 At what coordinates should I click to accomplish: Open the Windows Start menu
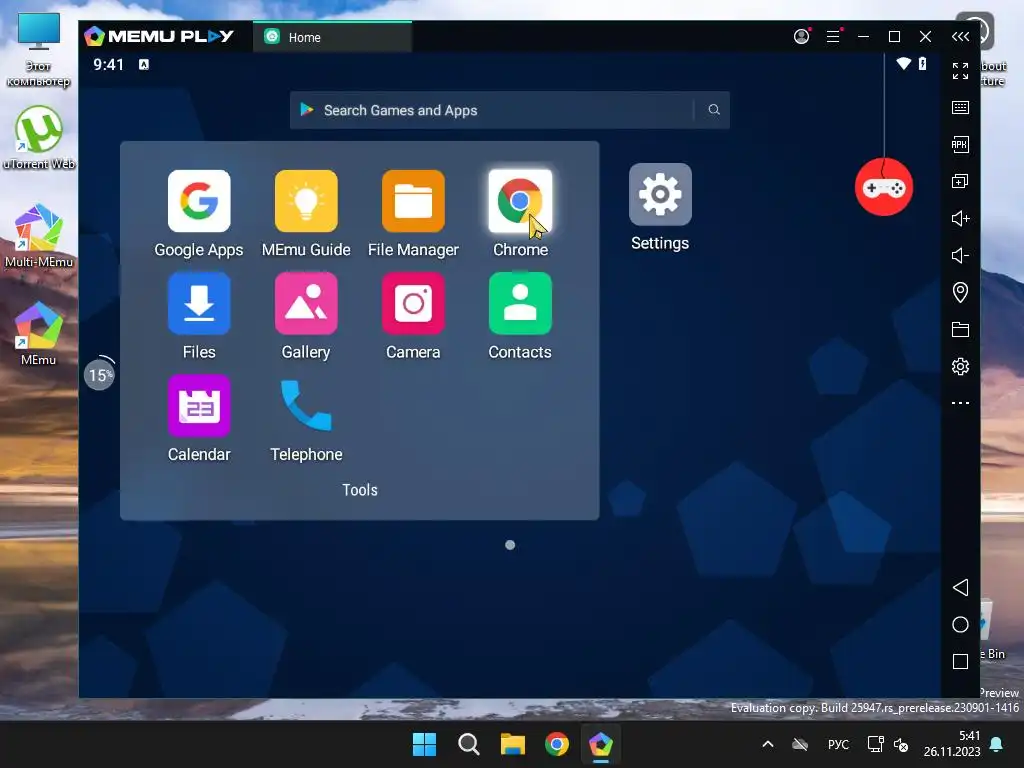pos(424,744)
